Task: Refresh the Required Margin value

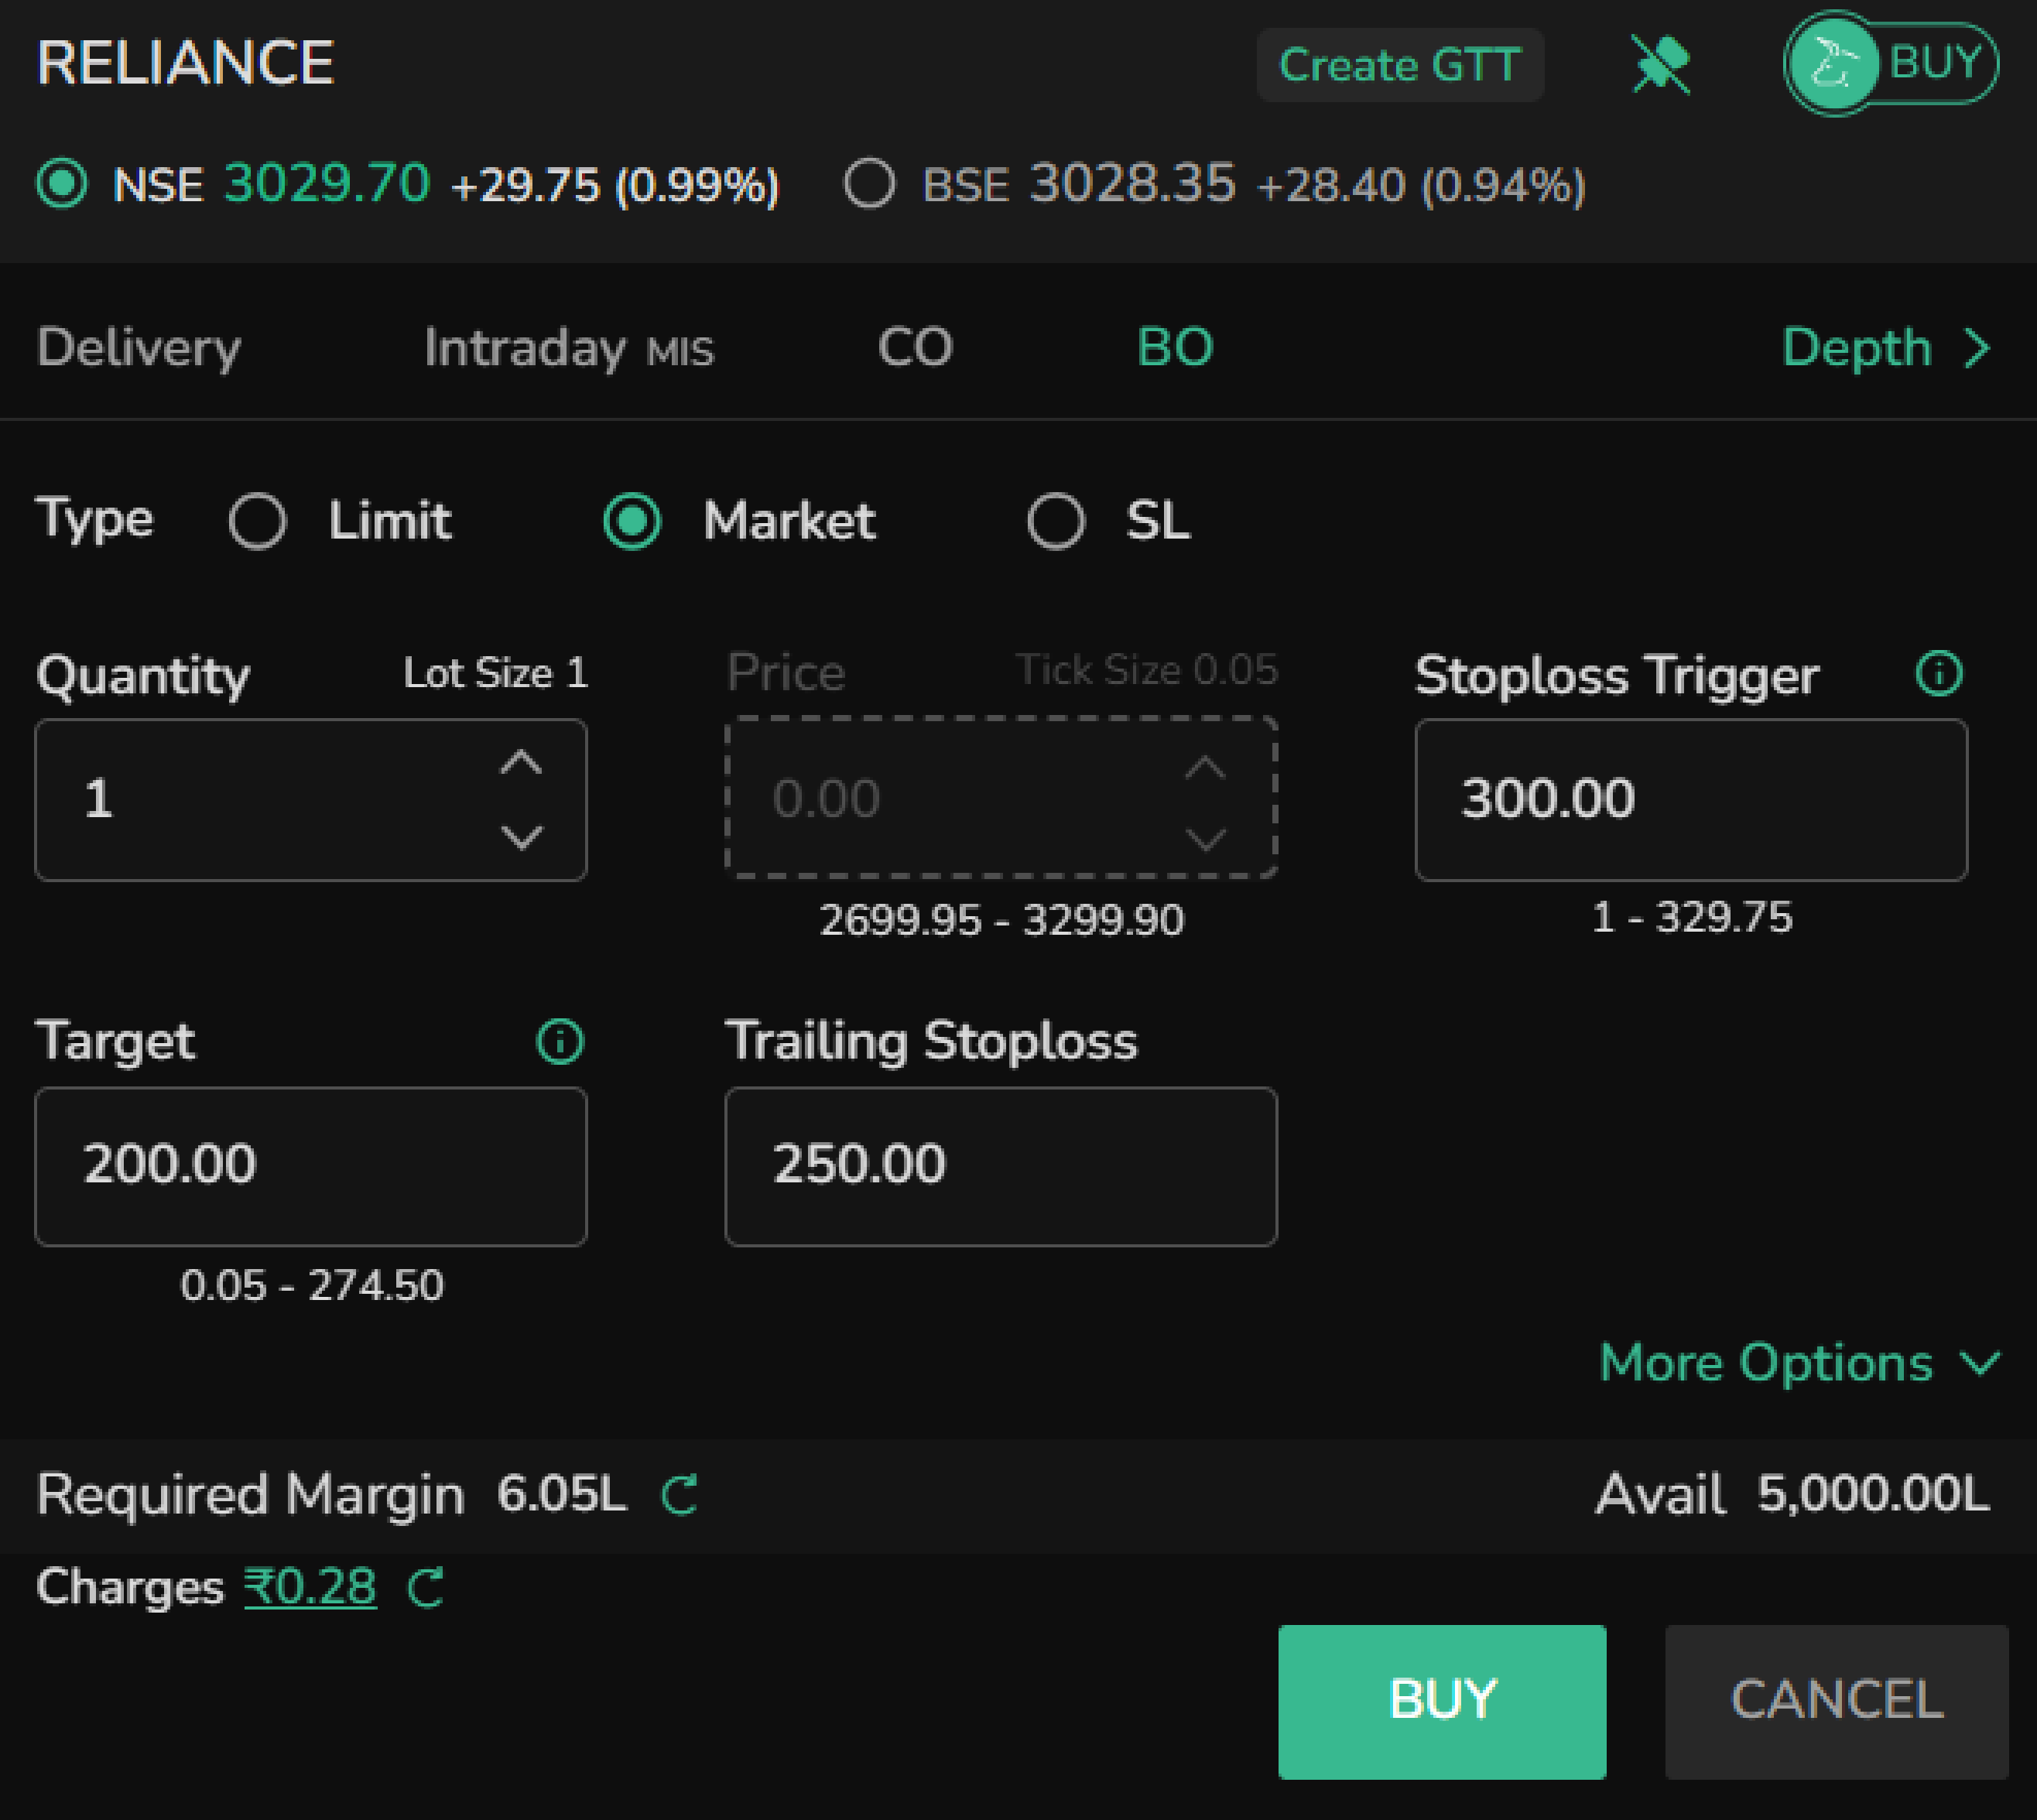Action: pyautogui.click(x=680, y=1495)
